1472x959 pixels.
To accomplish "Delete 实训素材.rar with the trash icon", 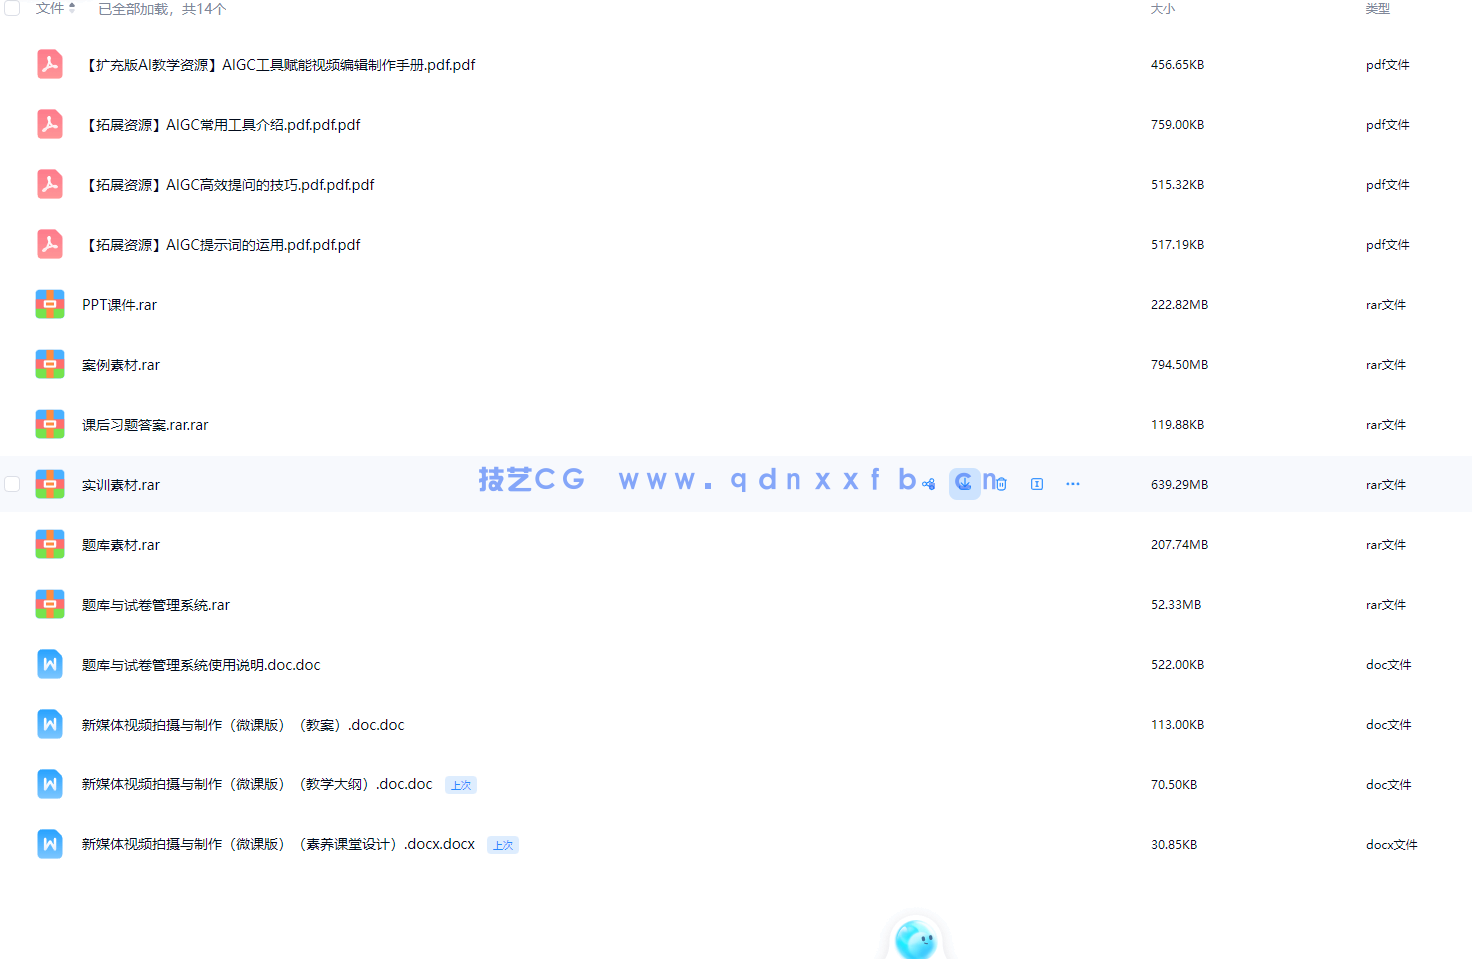I will point(1000,484).
